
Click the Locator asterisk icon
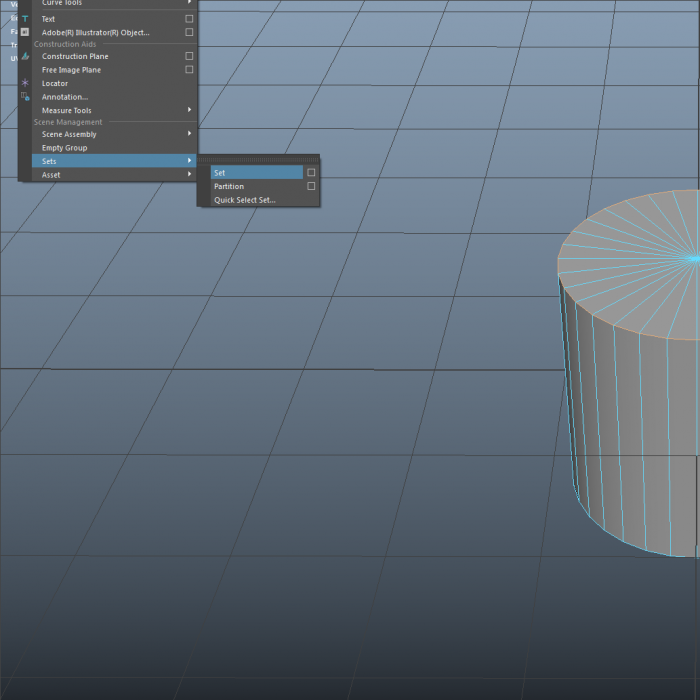25,83
